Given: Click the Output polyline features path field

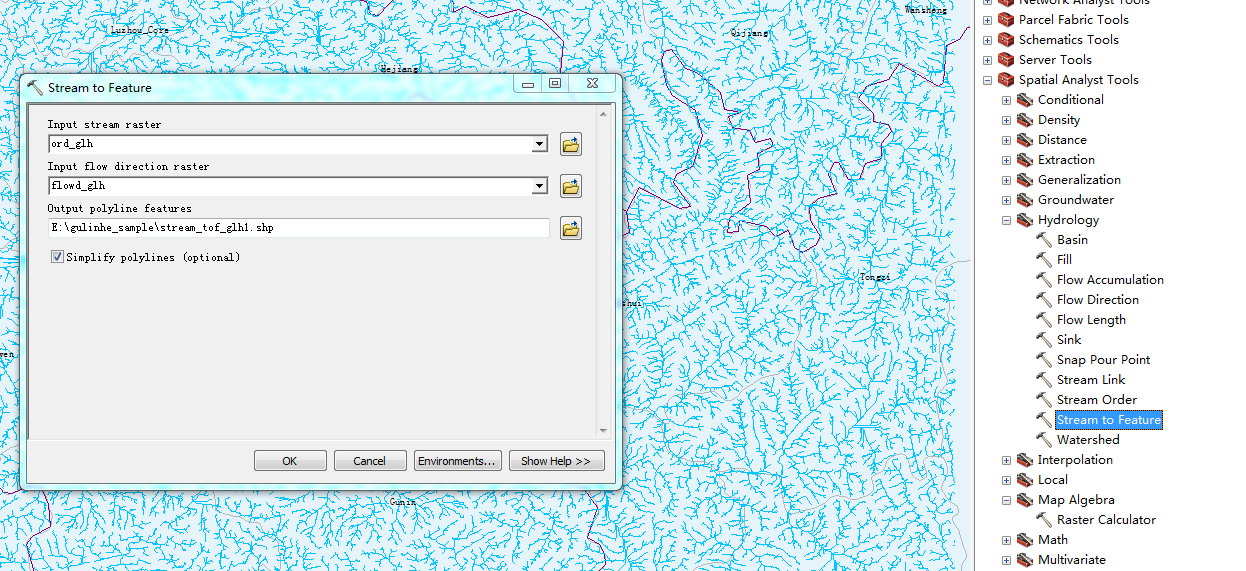Looking at the screenshot, I should pyautogui.click(x=299, y=228).
